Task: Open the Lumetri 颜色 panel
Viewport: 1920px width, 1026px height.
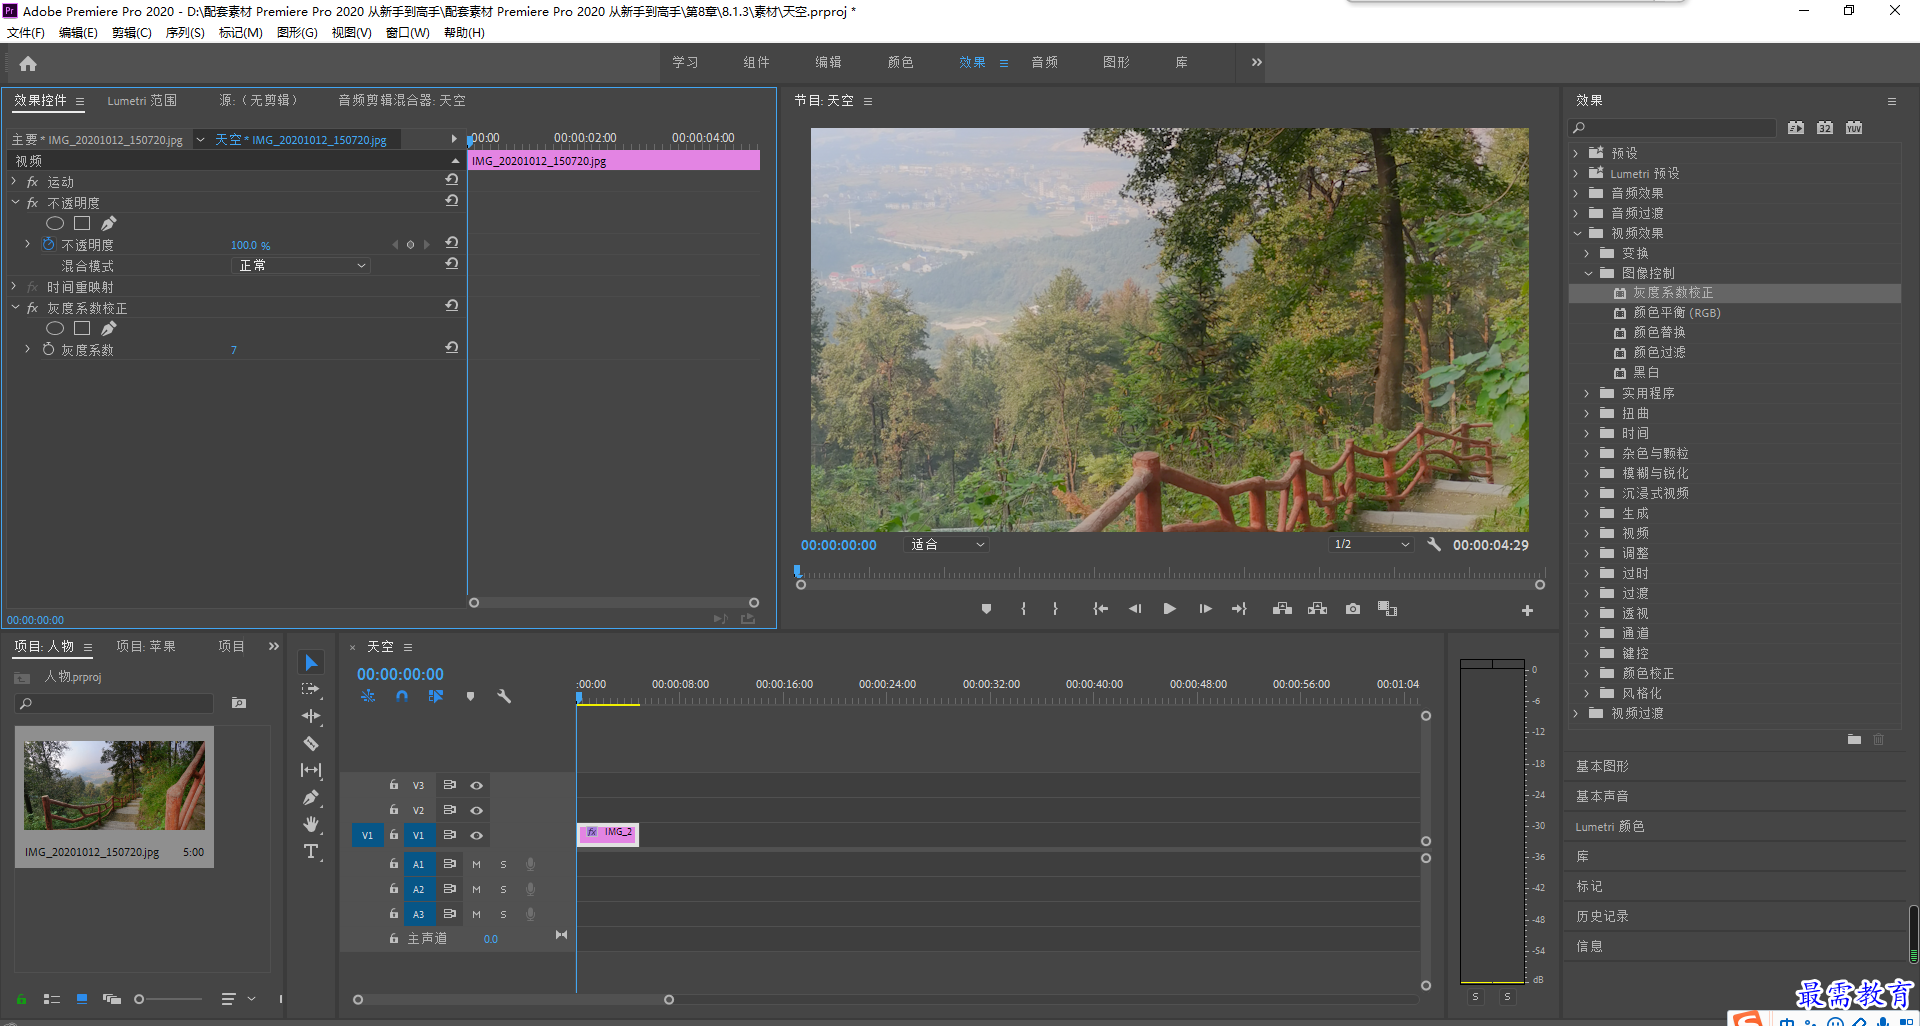Action: click(x=1610, y=826)
